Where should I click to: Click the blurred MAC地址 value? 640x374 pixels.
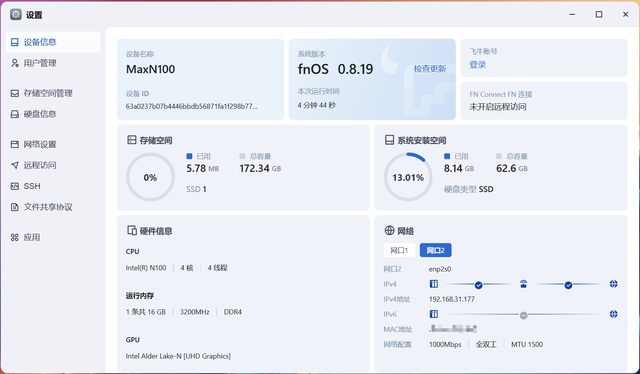point(453,329)
